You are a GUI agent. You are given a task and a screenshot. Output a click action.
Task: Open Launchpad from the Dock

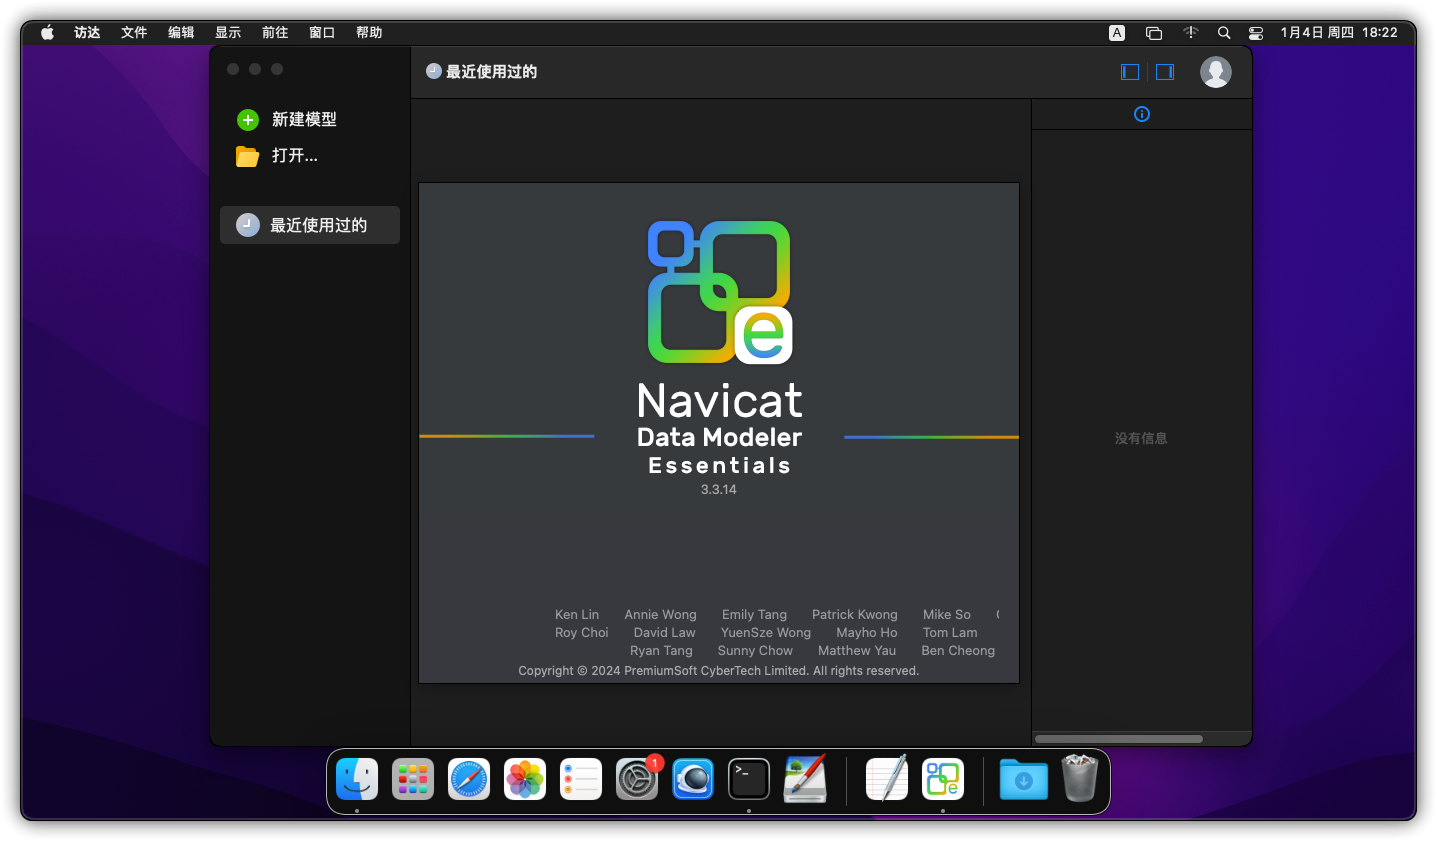(413, 779)
